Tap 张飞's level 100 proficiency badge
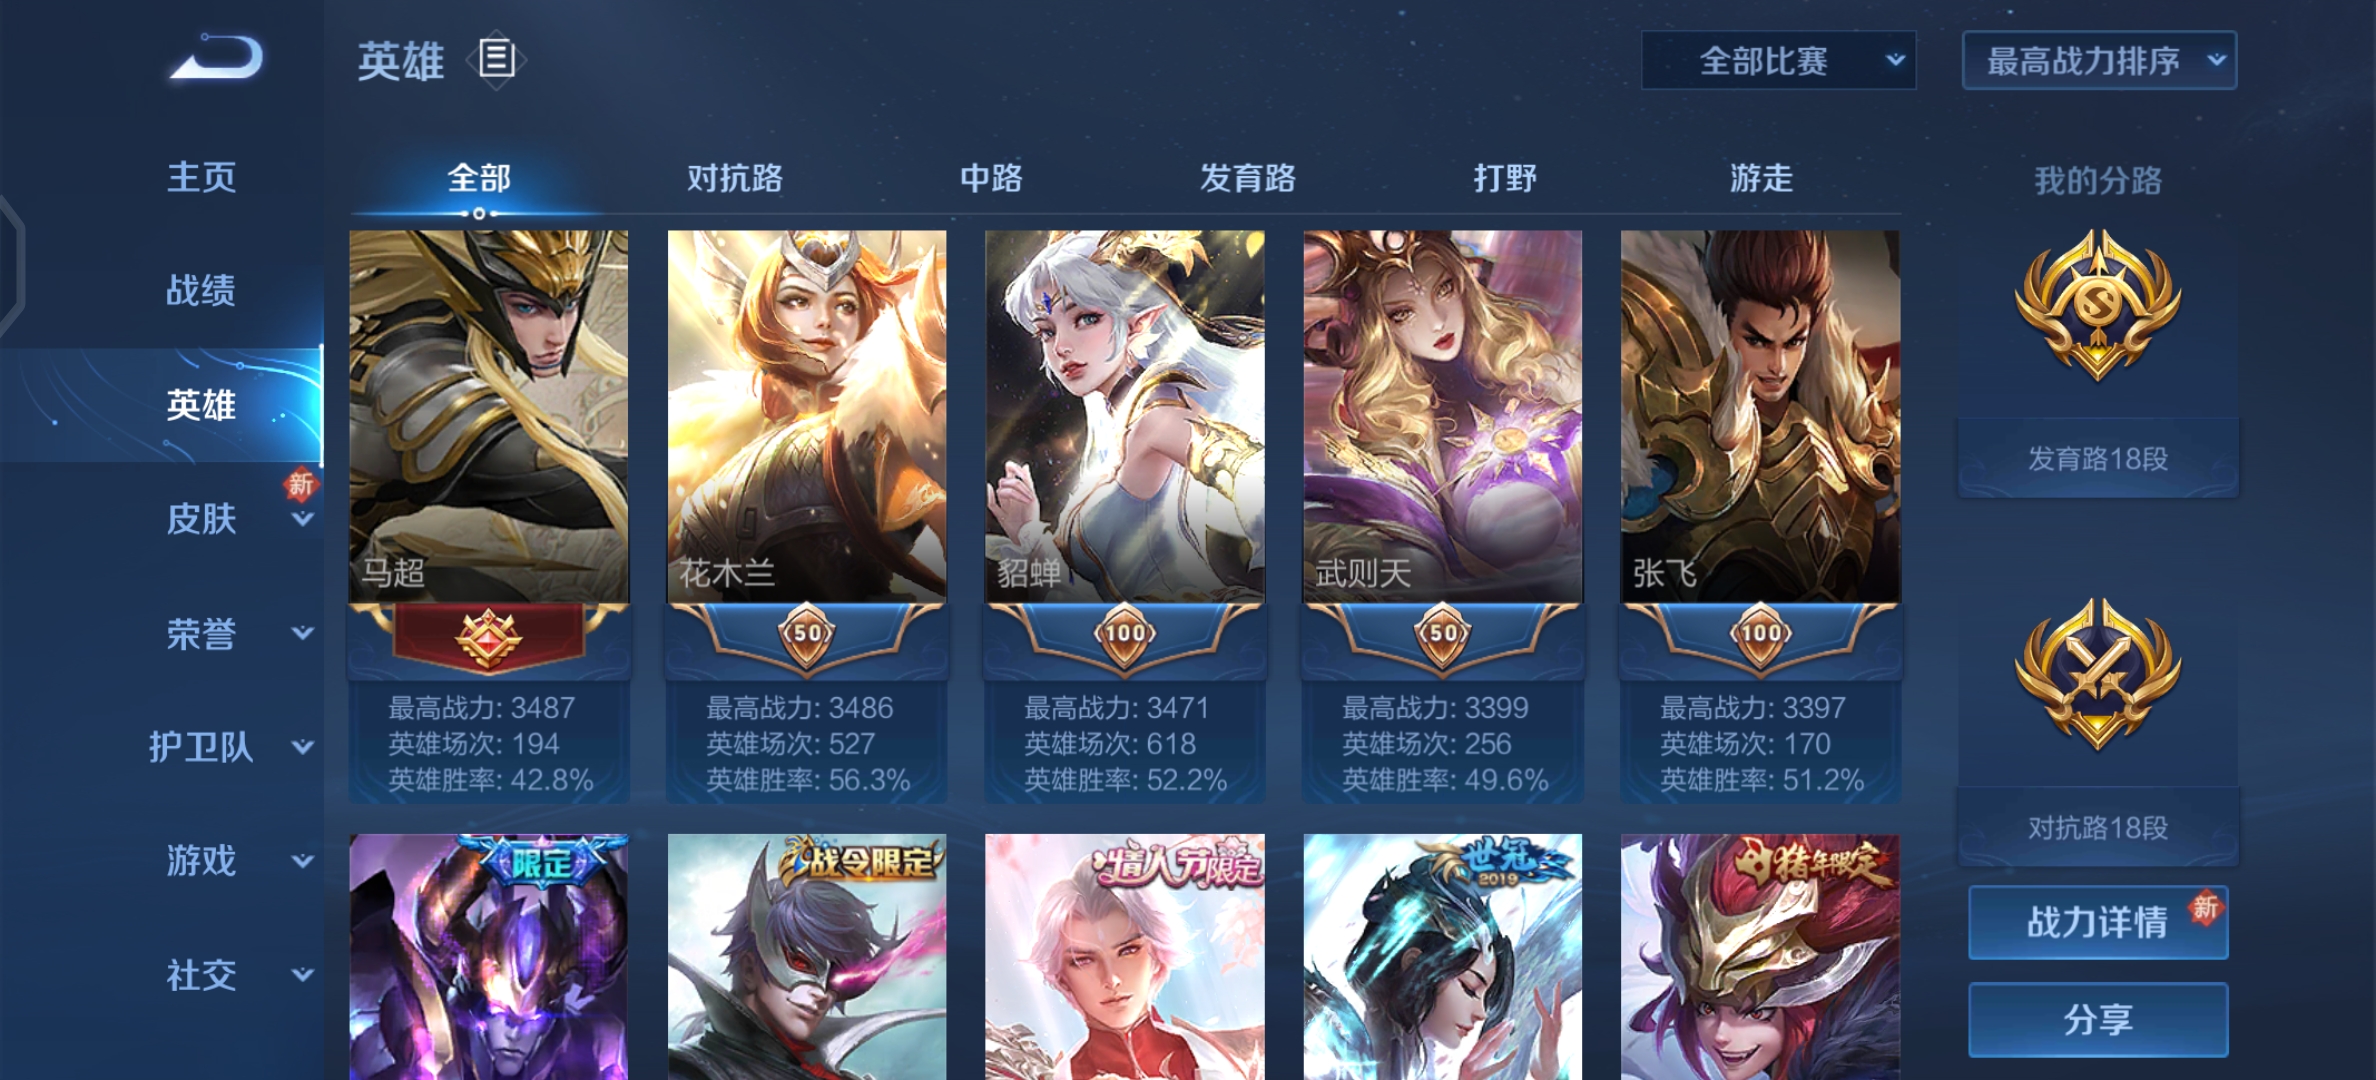The height and width of the screenshot is (1080, 2376). tap(1761, 634)
